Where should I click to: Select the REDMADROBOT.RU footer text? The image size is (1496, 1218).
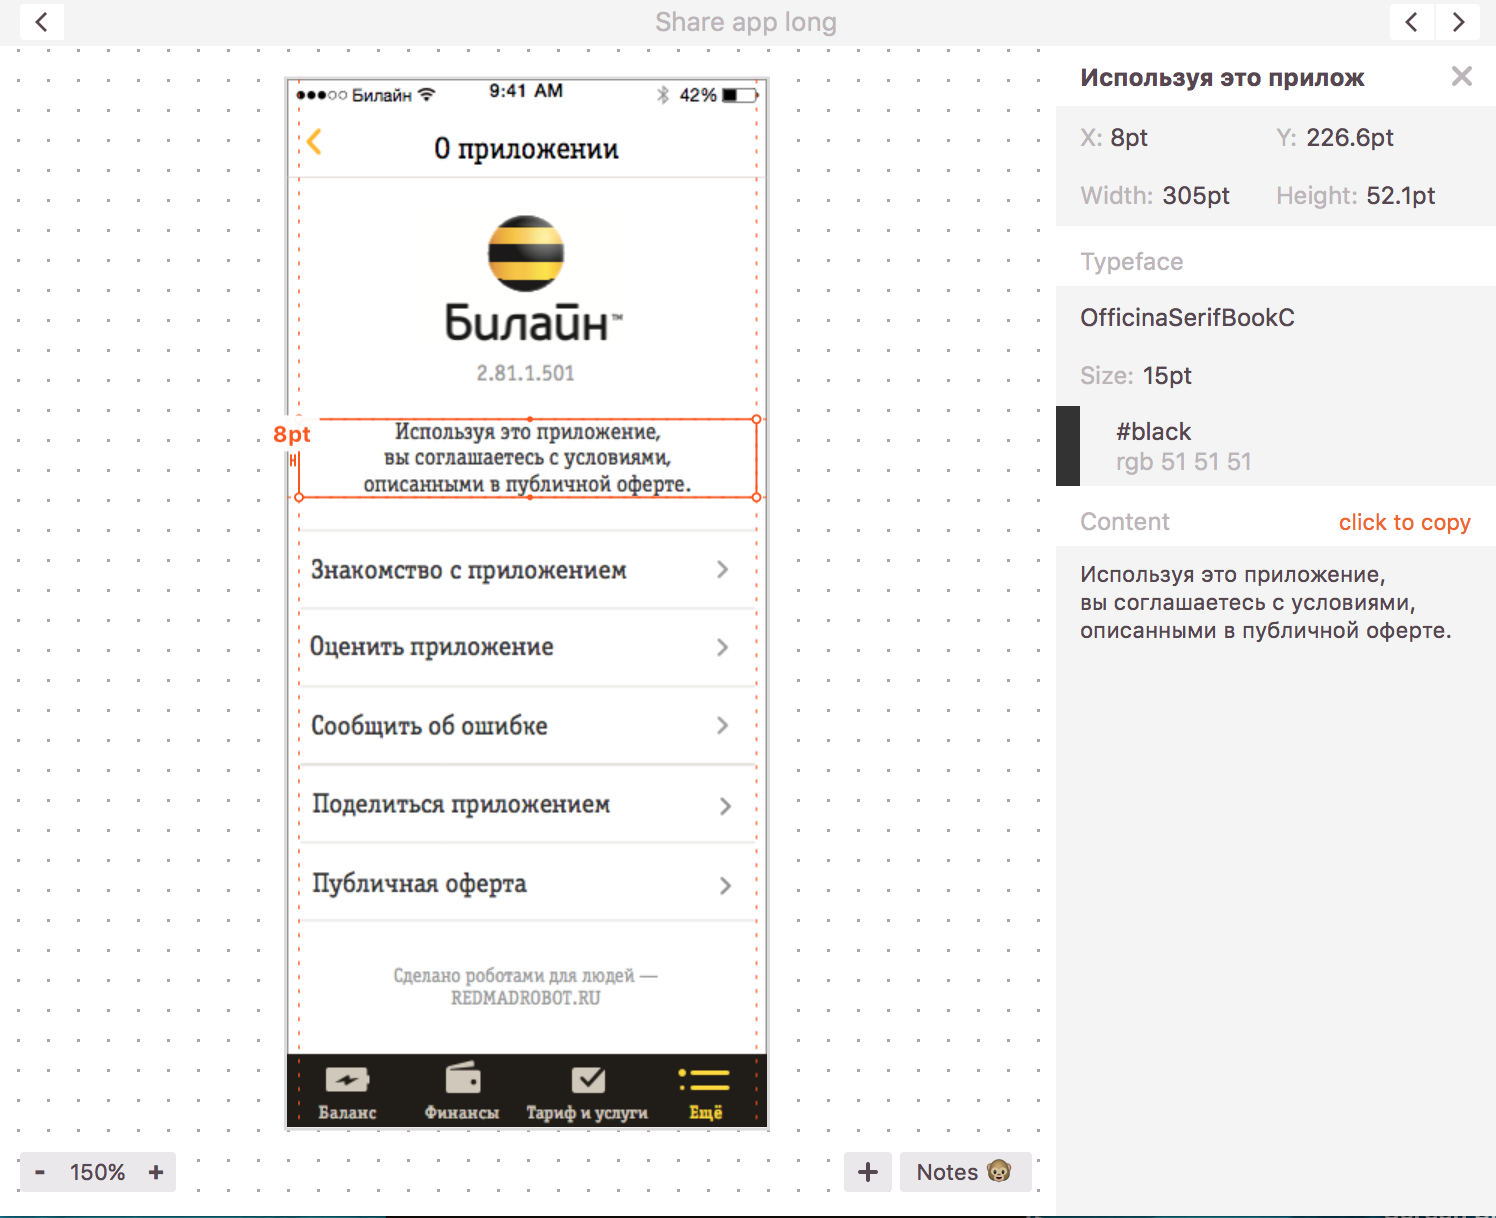526,998
